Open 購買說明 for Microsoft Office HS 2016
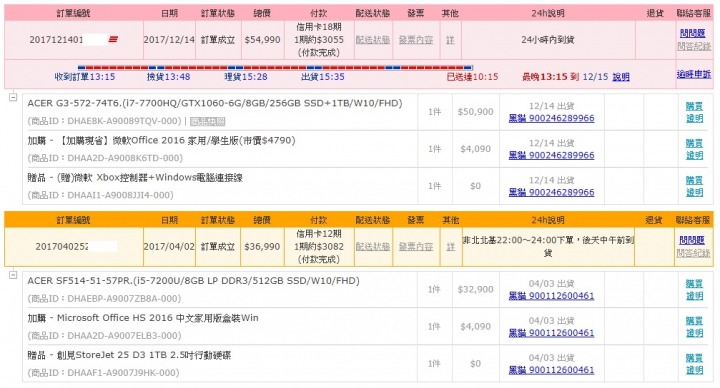Screen dimensions: 720x388 pyautogui.click(x=694, y=326)
